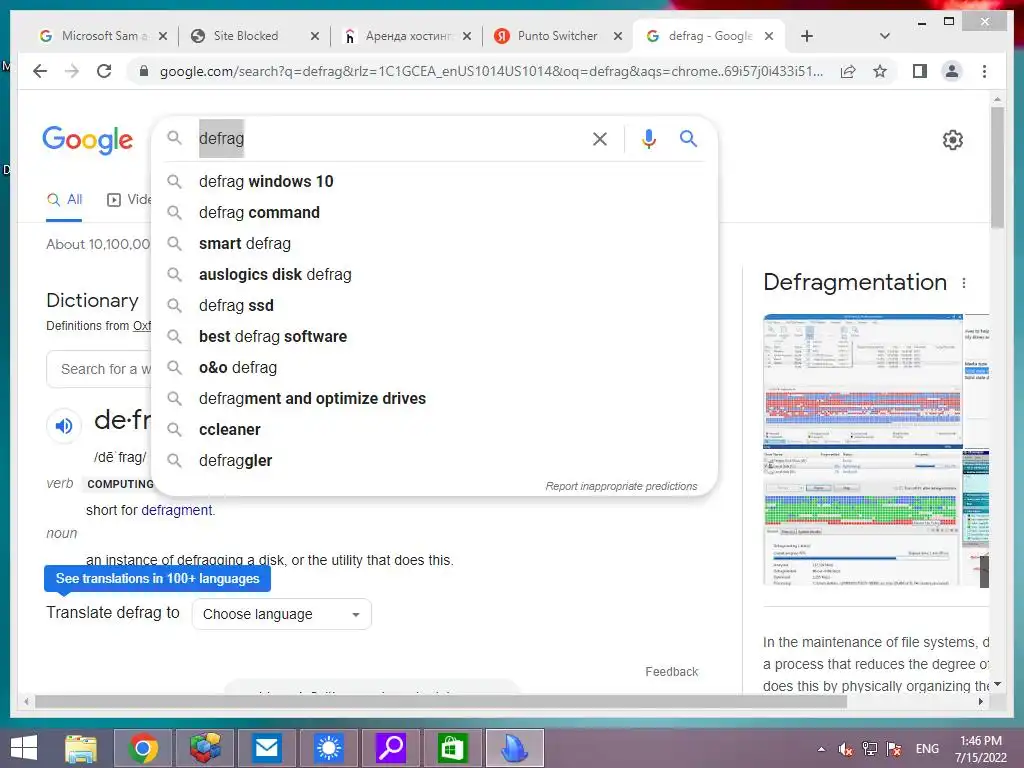Click the address bar URL
The width and height of the screenshot is (1024, 768).
tap(491, 71)
